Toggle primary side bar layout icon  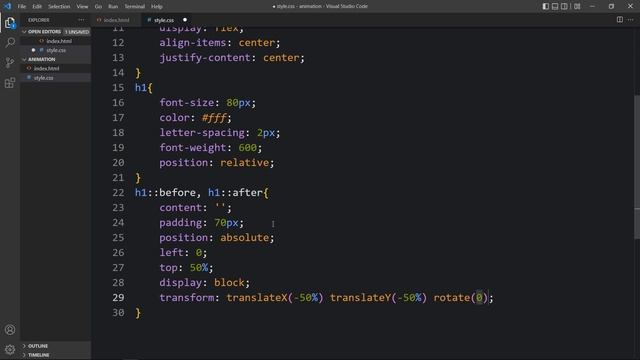pos(546,6)
